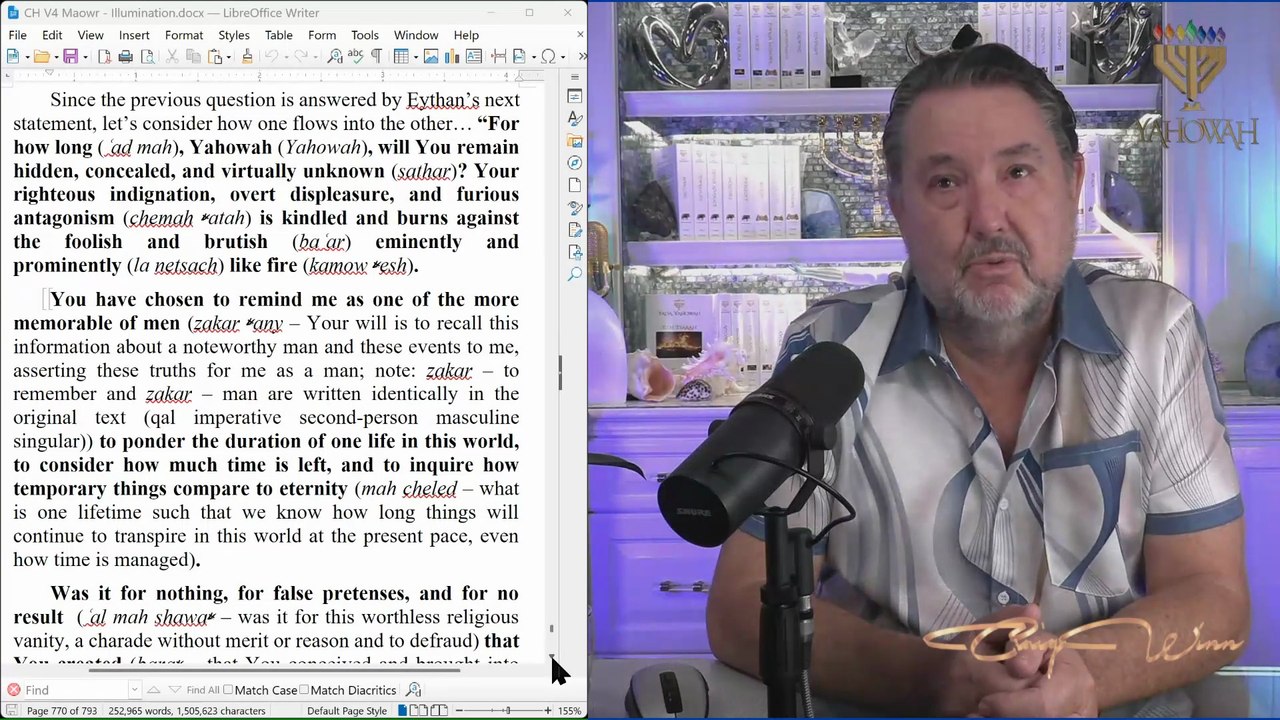This screenshot has width=1280, height=720.
Task: Expand the Find history dropdown
Action: (134, 690)
